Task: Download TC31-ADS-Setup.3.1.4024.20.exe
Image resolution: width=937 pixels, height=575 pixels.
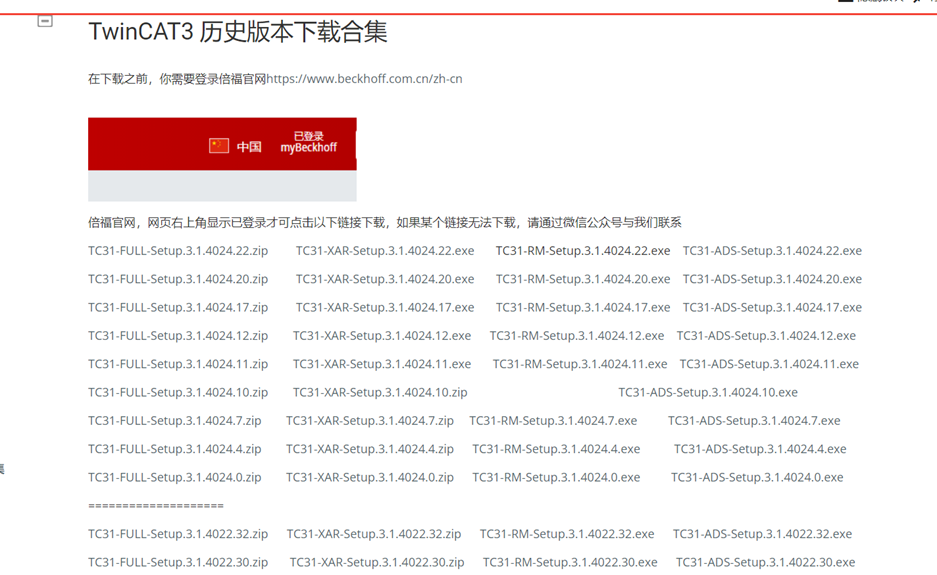Action: [x=772, y=279]
